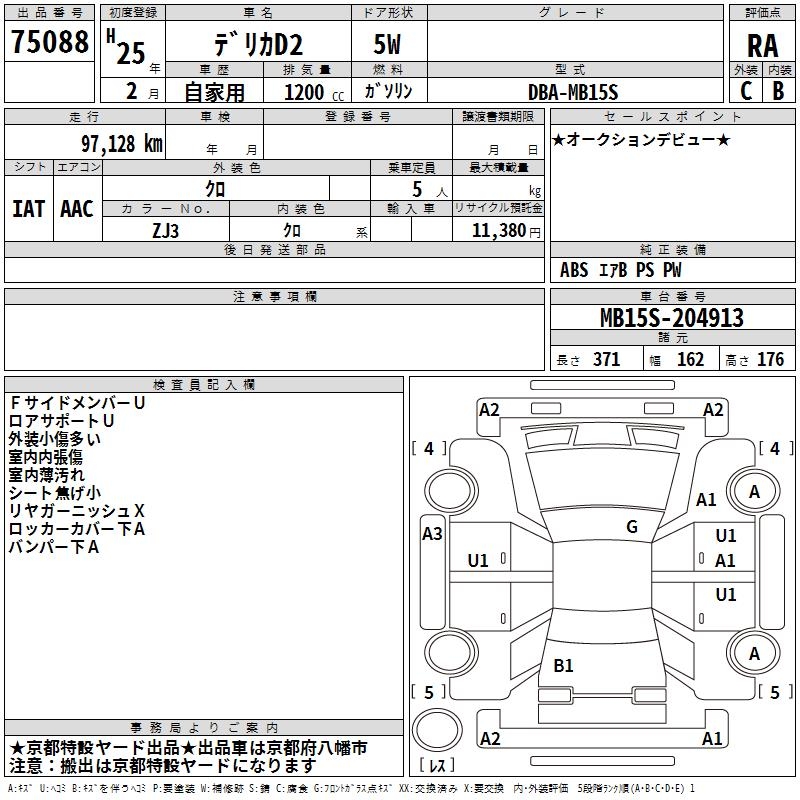Click the B1 dent mark on rear hatch
This screenshot has width=800, height=800.
click(x=563, y=666)
